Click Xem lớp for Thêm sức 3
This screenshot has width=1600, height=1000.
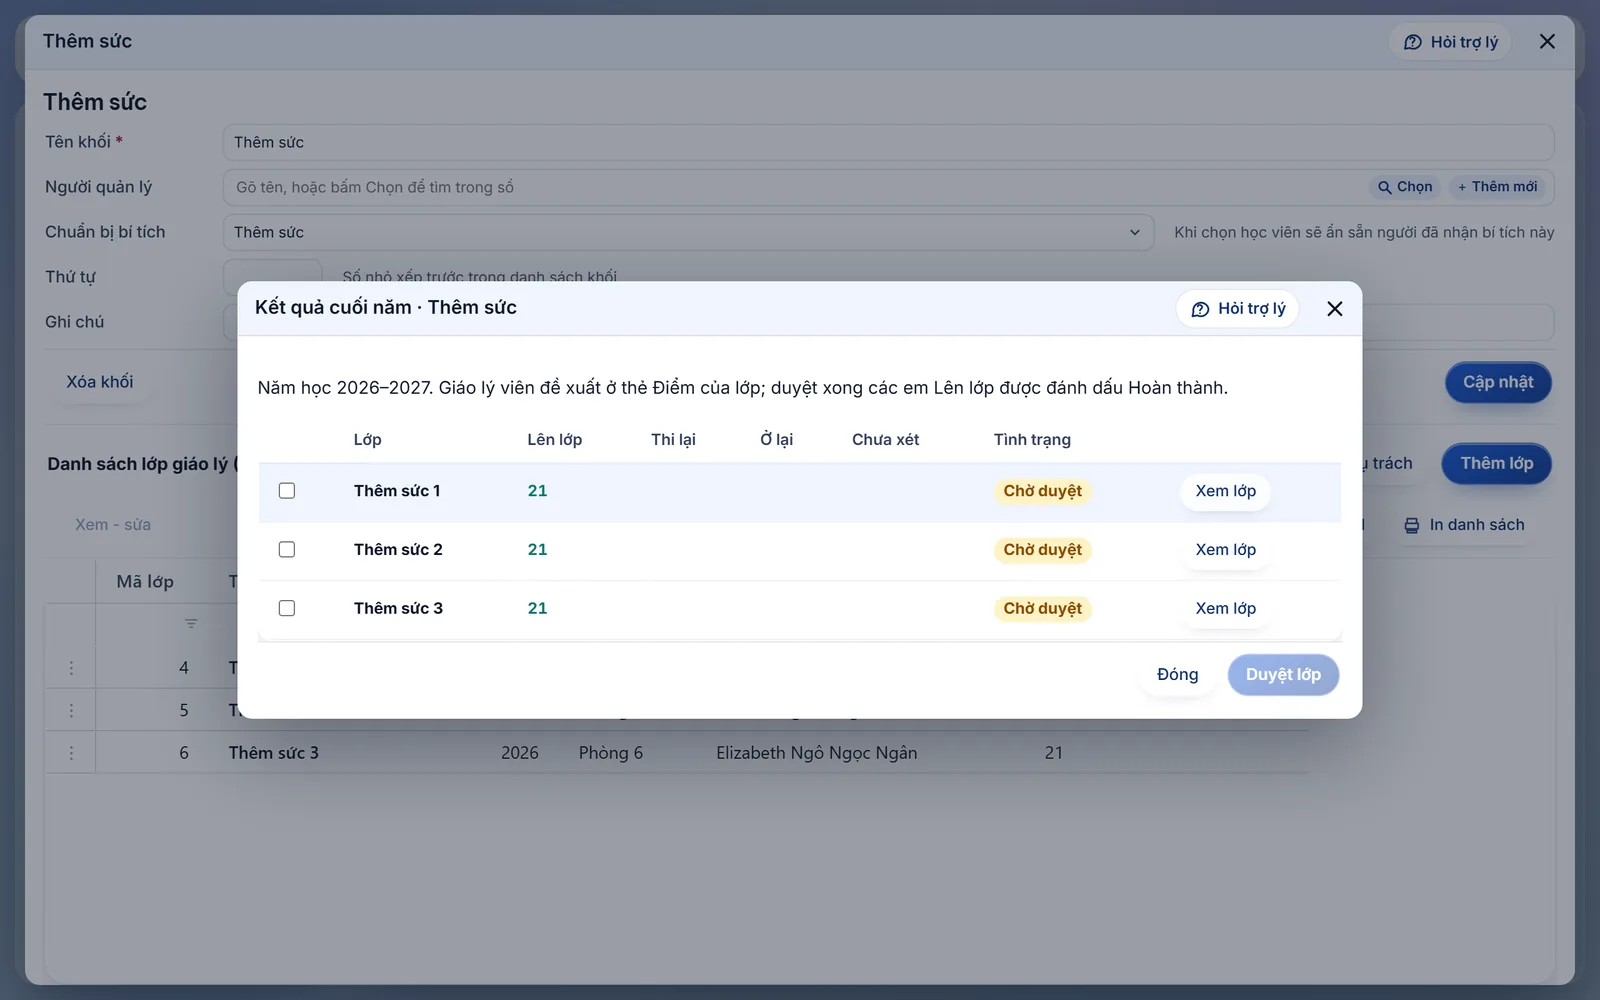click(1226, 608)
